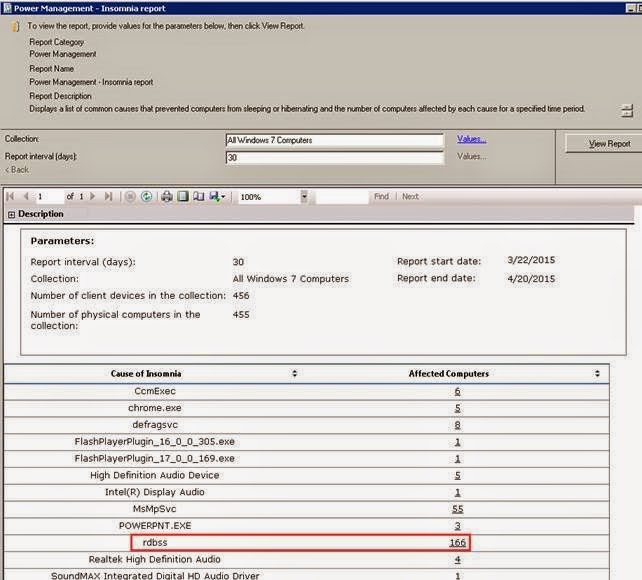The image size is (642, 580).
Task: Sort by Cause of Insomnia column
Action: click(x=294, y=373)
